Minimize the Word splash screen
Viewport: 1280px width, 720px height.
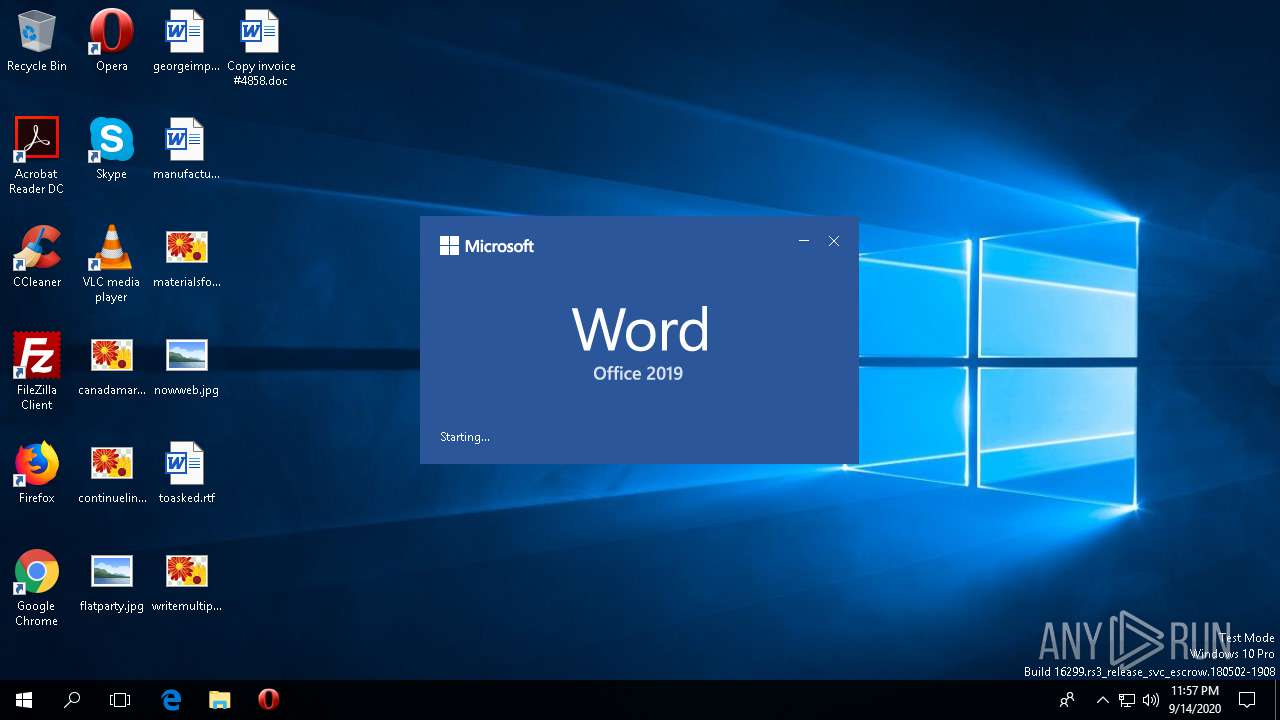click(x=804, y=241)
